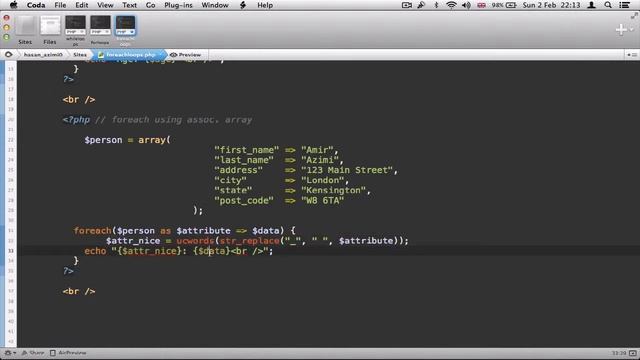Open the View menu
Screen dimensions: 640x360
coord(105,5)
